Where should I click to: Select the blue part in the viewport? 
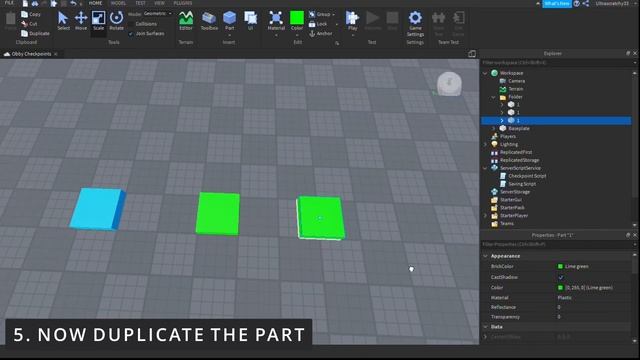click(x=98, y=209)
